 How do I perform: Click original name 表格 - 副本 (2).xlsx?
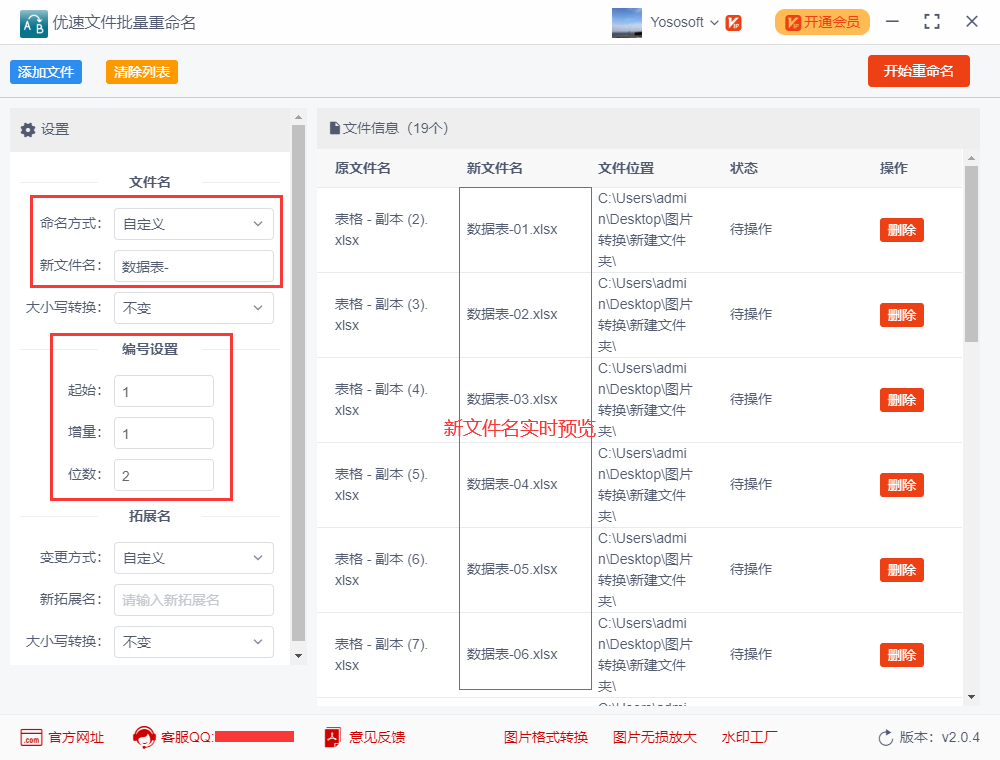point(381,230)
